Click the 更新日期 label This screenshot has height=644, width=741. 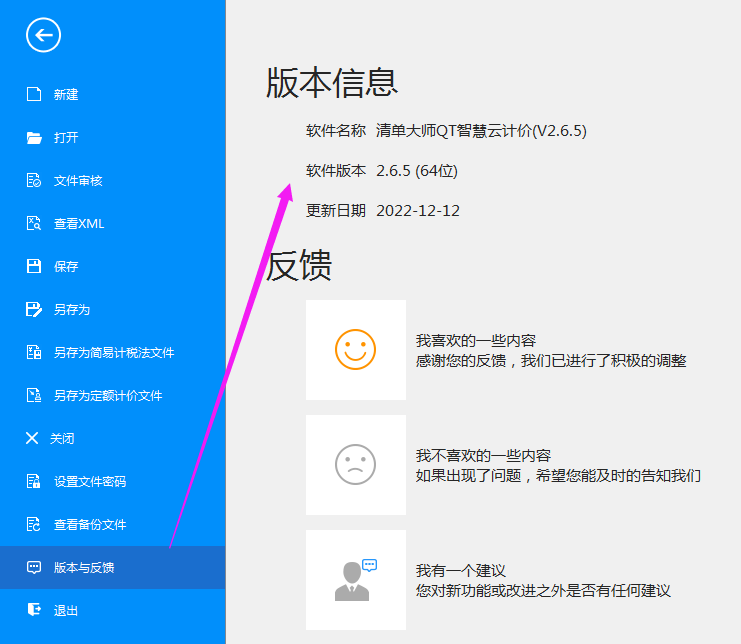pos(336,211)
